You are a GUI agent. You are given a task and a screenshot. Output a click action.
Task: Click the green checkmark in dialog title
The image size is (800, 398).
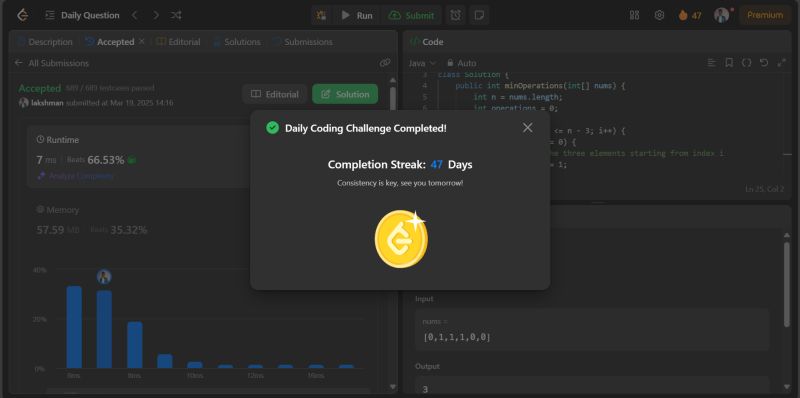coord(272,128)
